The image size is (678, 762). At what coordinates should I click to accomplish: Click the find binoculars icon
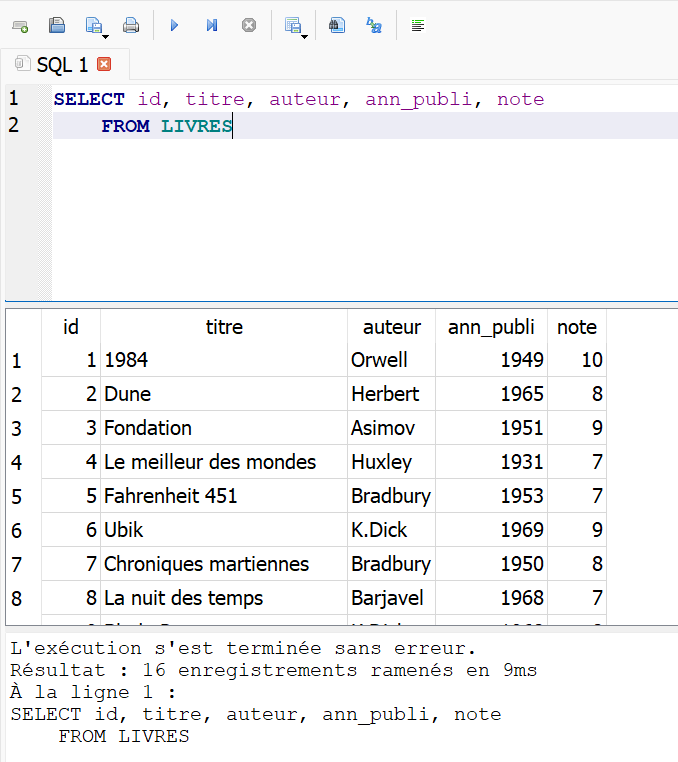click(337, 25)
